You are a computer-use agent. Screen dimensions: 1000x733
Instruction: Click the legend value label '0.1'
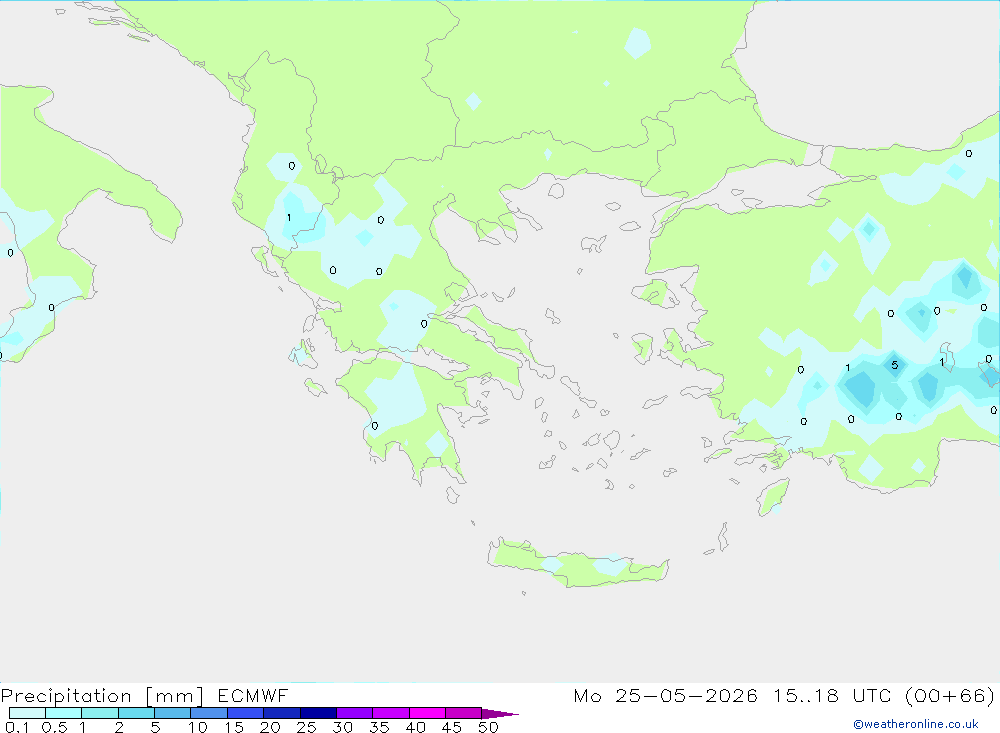click(17, 727)
